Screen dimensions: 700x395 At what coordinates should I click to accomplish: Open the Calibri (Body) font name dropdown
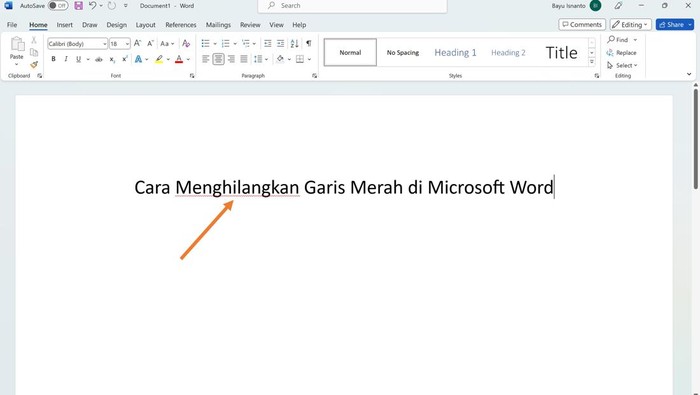[104, 44]
